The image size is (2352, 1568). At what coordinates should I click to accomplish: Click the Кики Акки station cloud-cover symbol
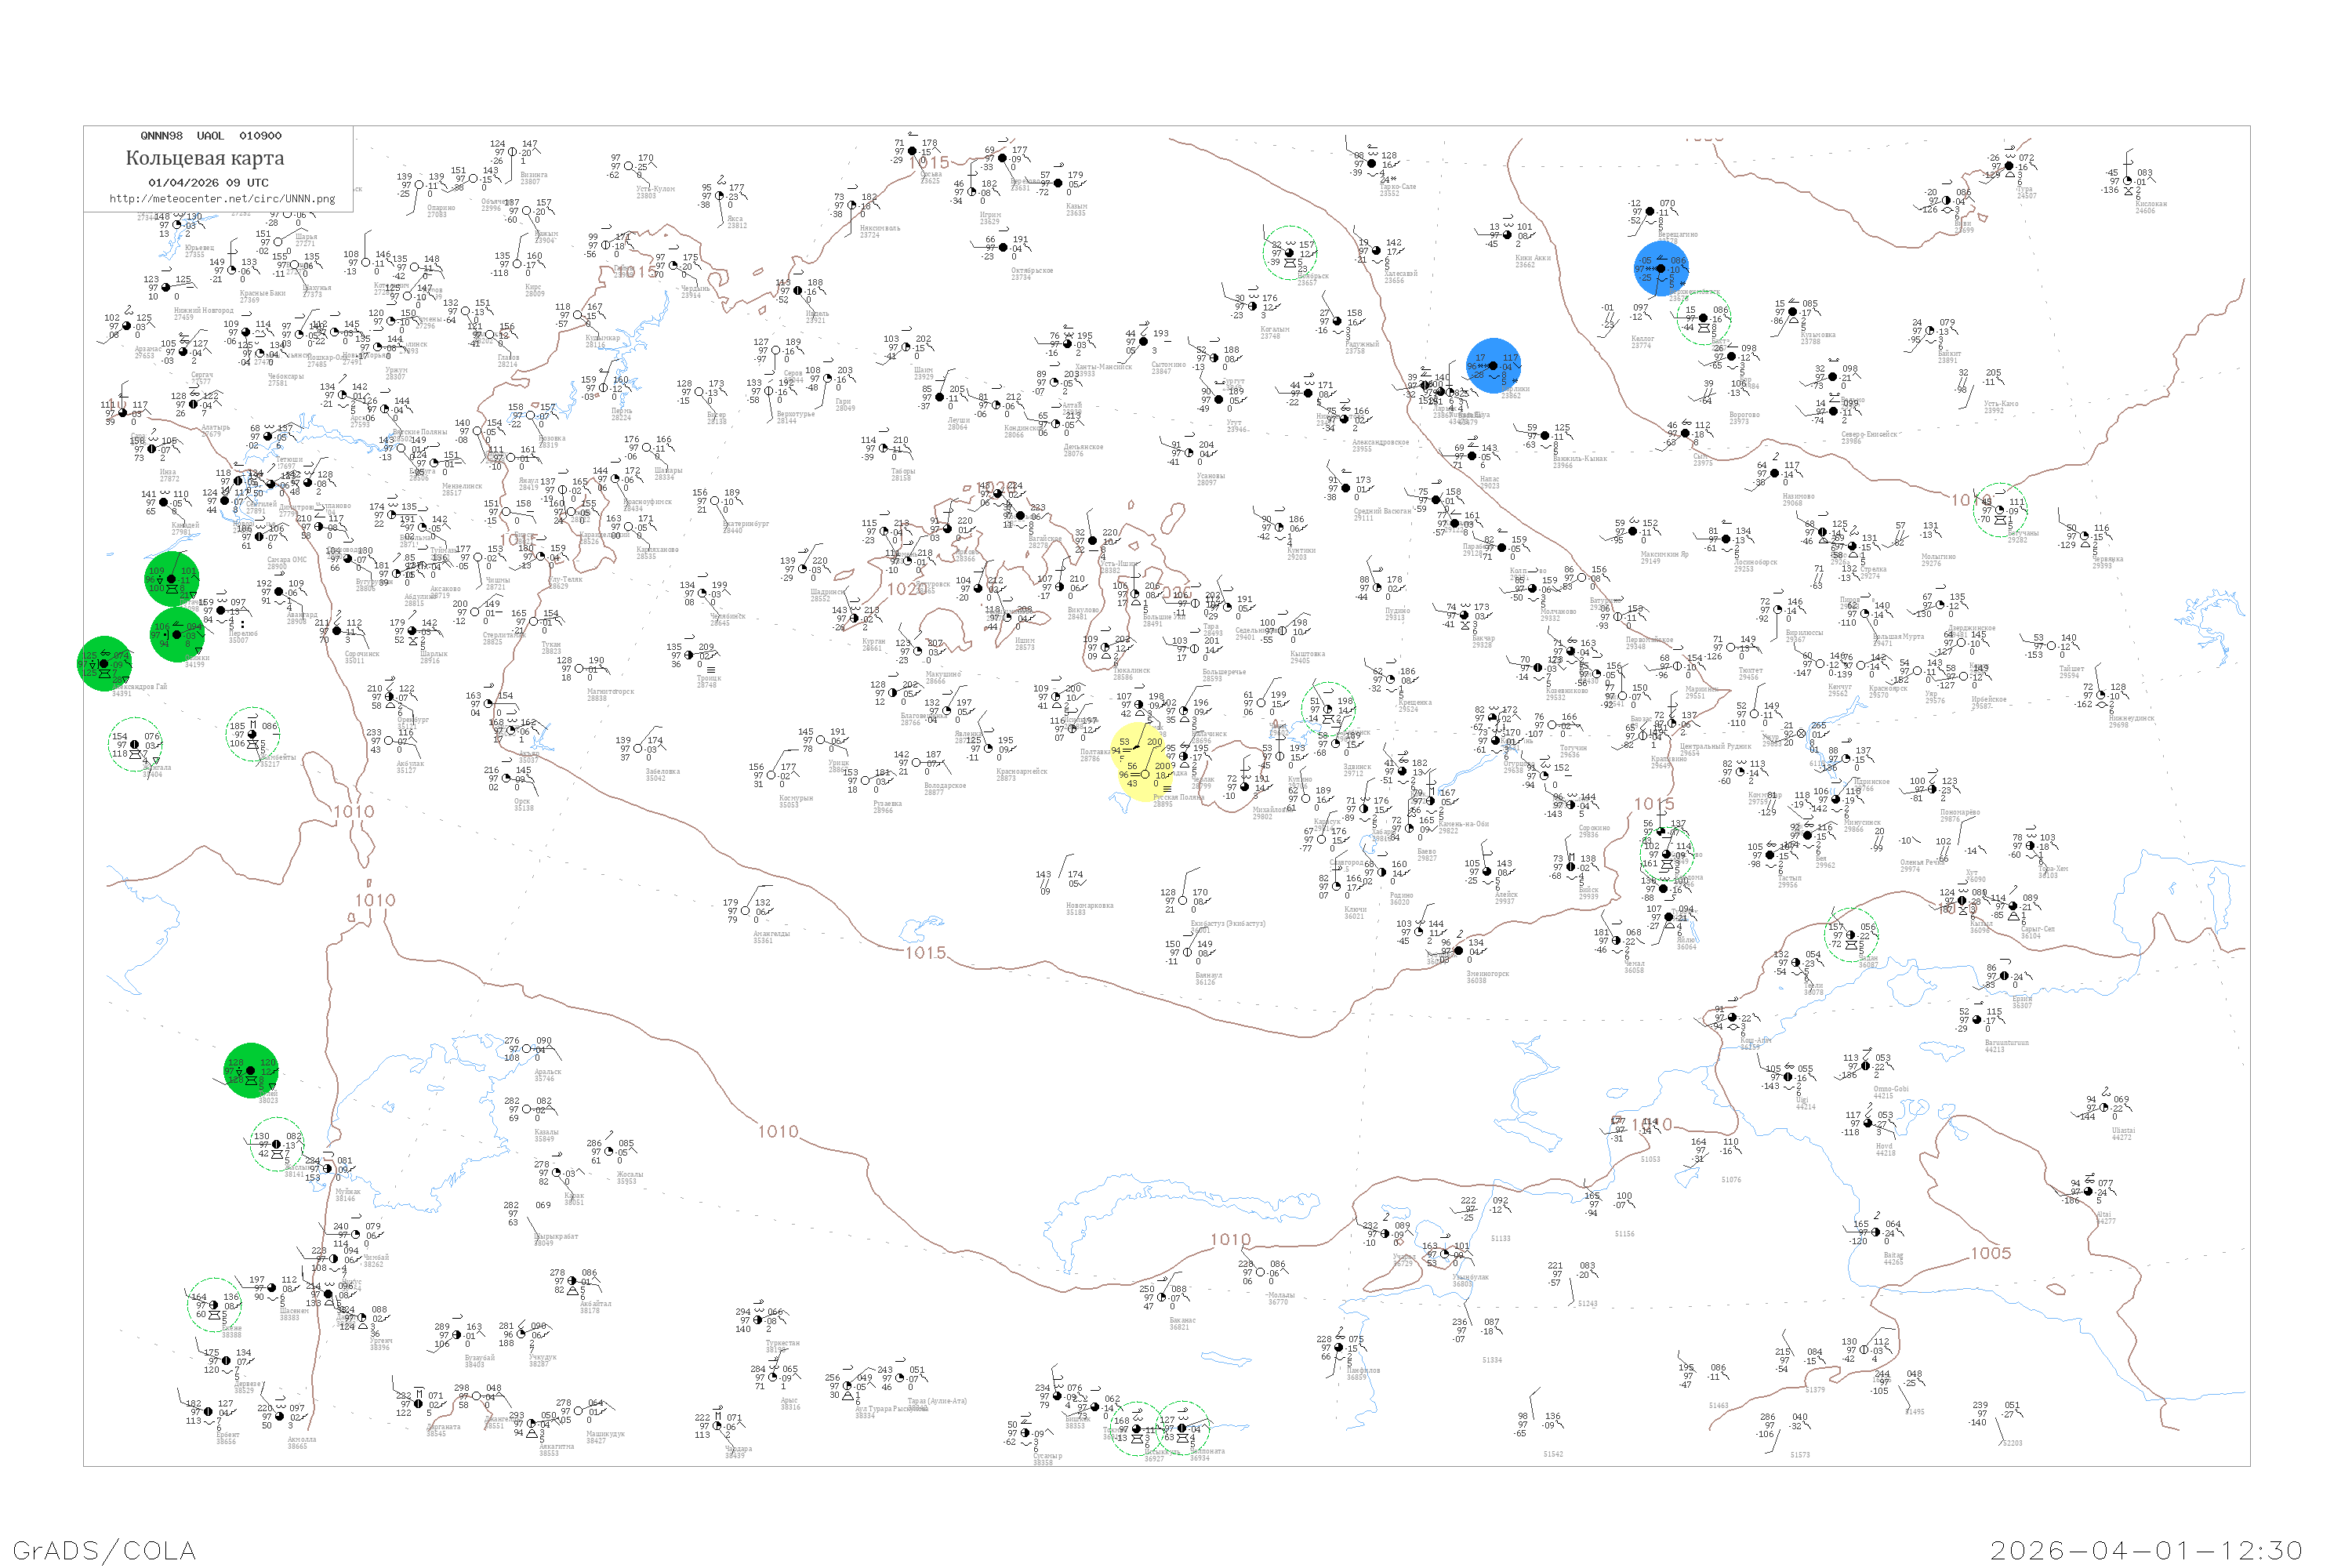[x=1507, y=236]
